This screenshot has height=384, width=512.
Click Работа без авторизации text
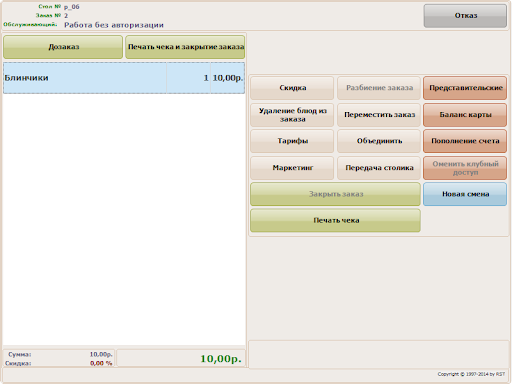[x=114, y=25]
